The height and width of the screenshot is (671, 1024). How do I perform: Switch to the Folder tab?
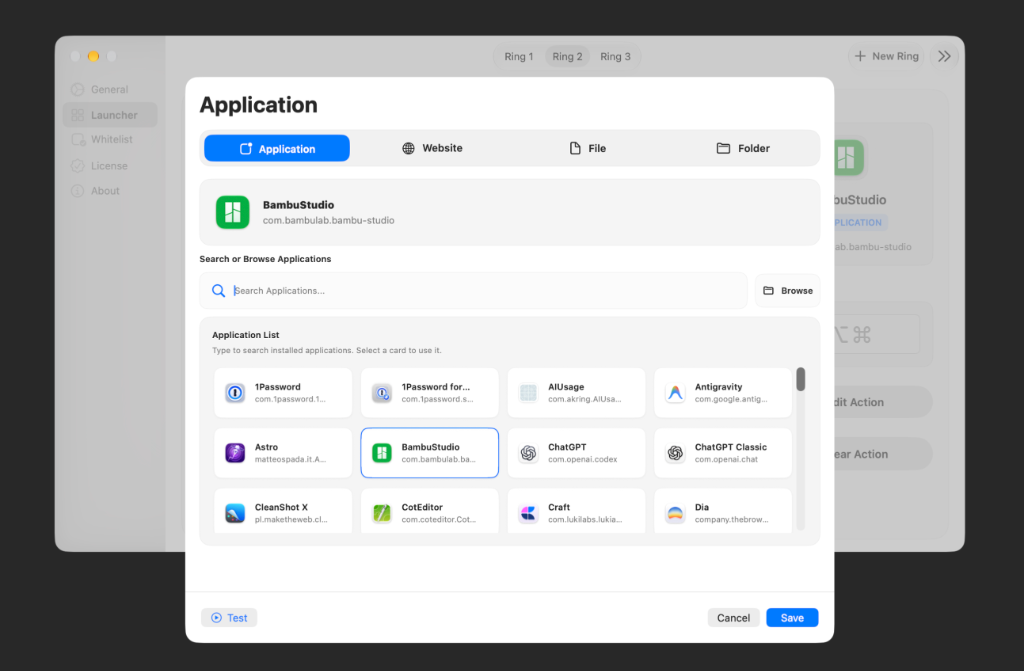point(743,148)
